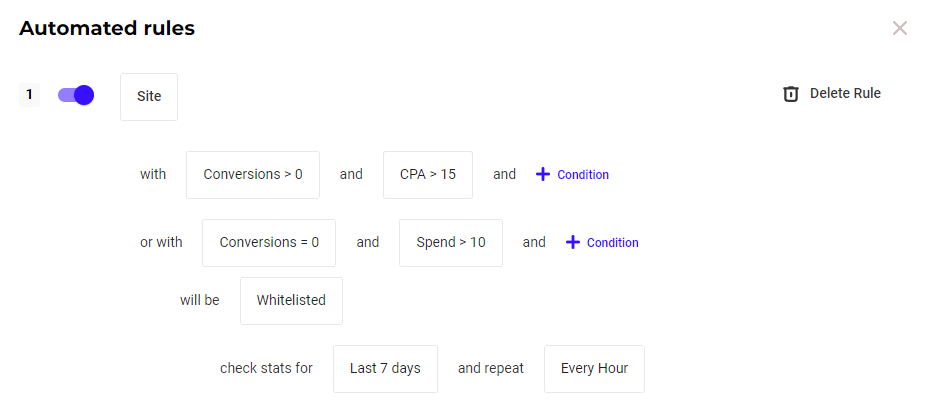
Task: Edit the Conversions > 0 condition
Action: tap(253, 174)
